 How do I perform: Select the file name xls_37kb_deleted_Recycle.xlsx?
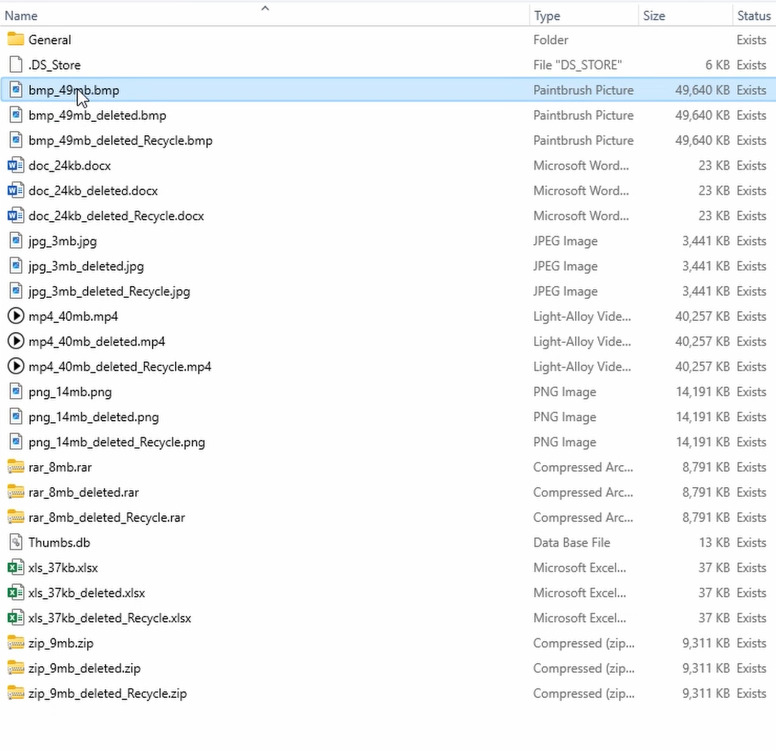click(110, 618)
